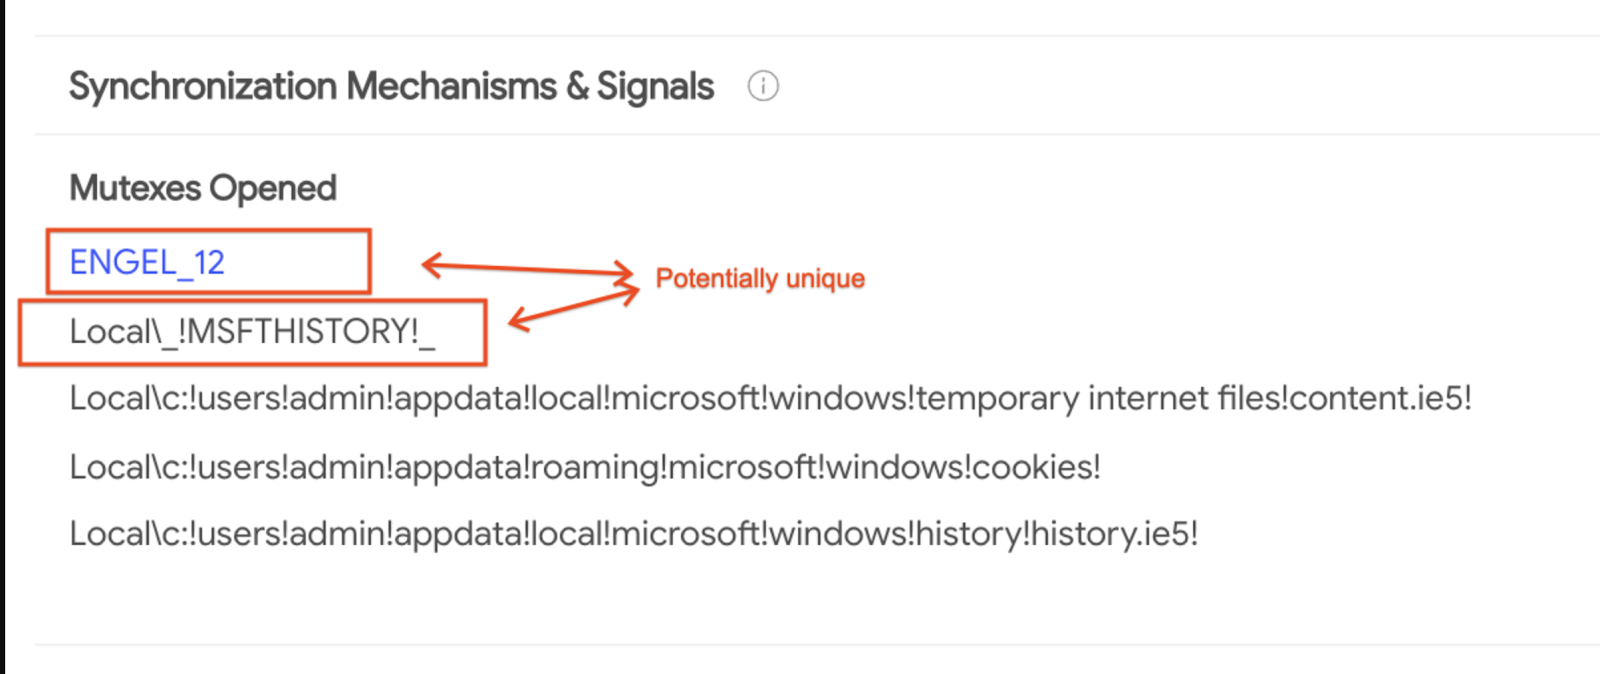
Task: Click the ampersand in the section heading
Action: [577, 87]
